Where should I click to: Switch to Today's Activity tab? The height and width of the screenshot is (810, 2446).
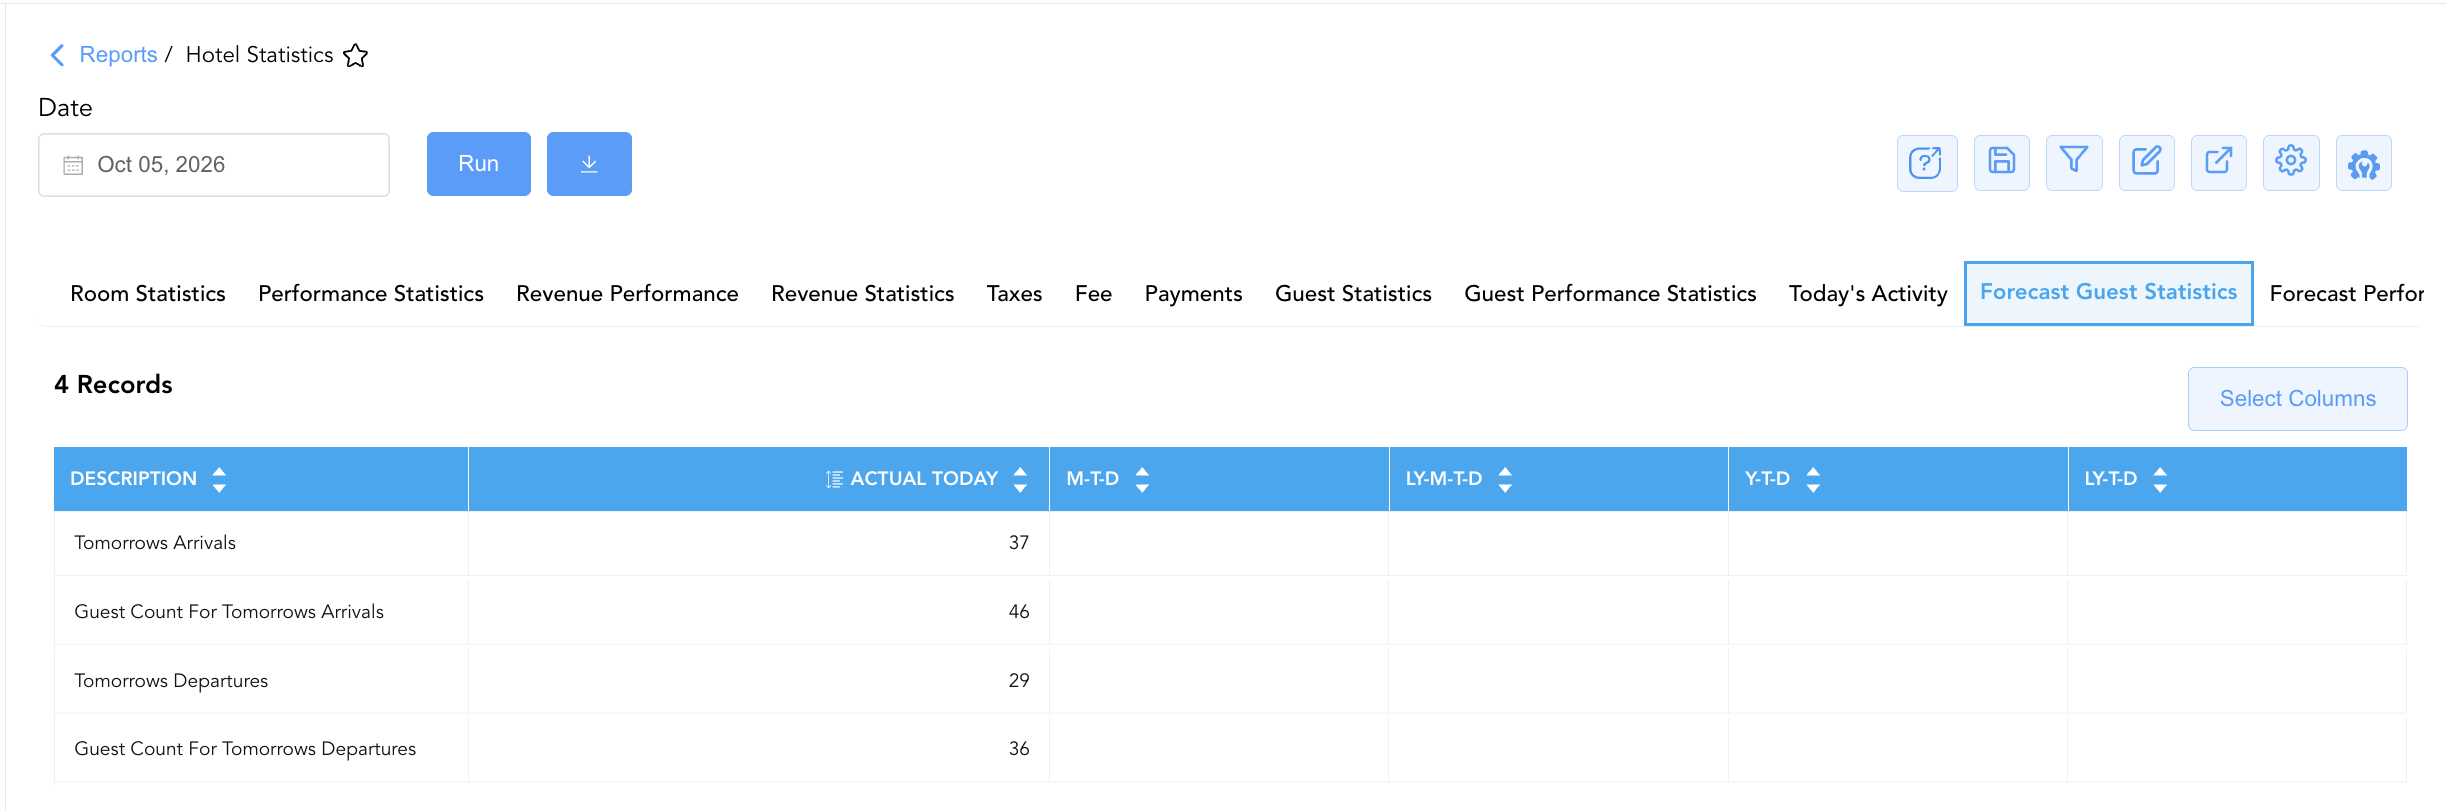click(x=1868, y=294)
